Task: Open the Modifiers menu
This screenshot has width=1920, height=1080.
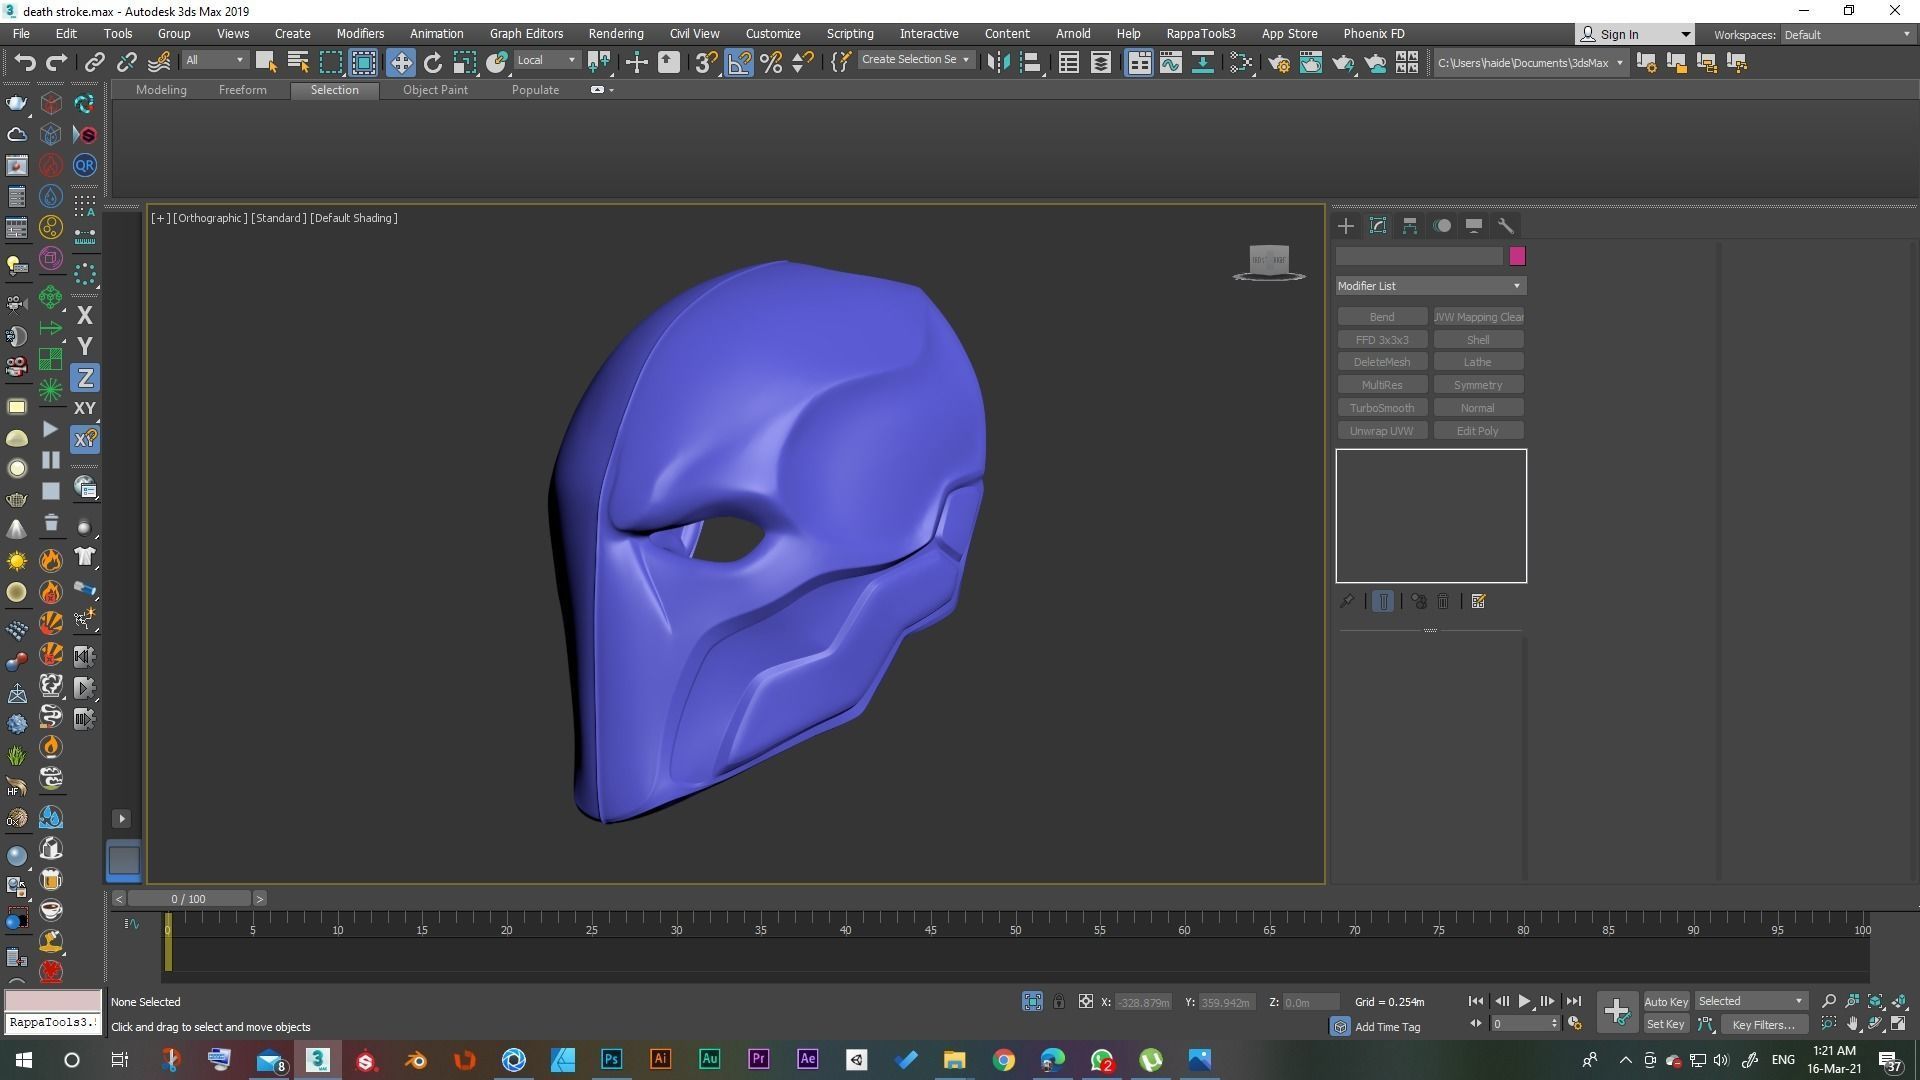Action: coord(360,34)
